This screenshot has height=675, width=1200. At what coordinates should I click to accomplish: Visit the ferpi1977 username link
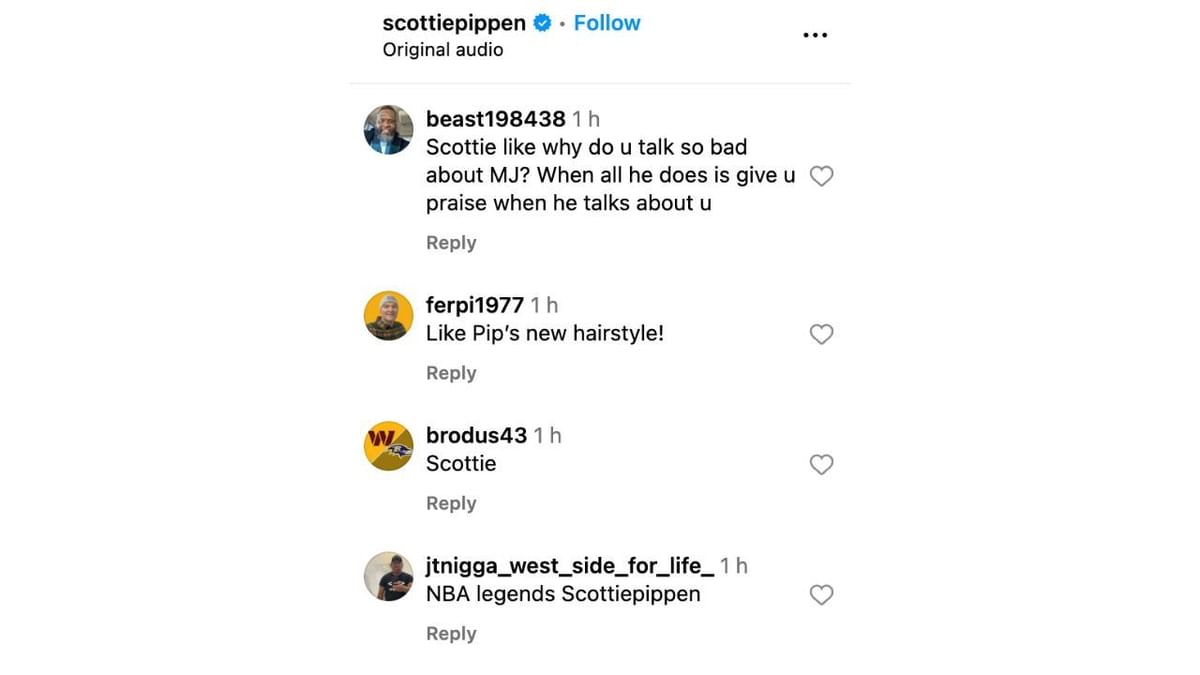click(x=475, y=305)
